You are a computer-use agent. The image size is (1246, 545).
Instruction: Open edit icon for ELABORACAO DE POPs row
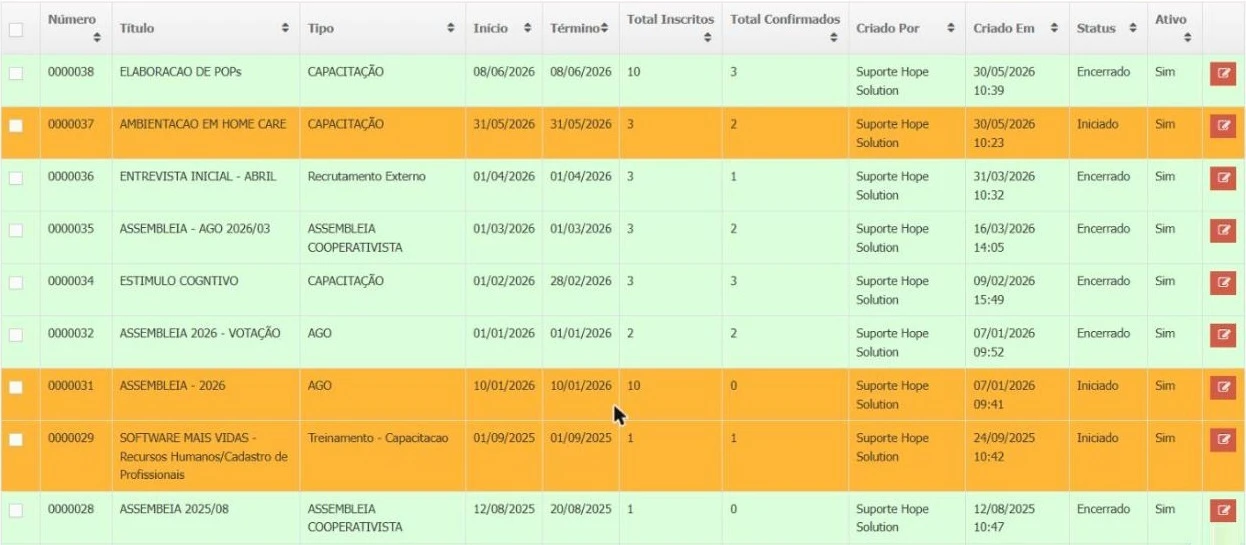(1222, 73)
